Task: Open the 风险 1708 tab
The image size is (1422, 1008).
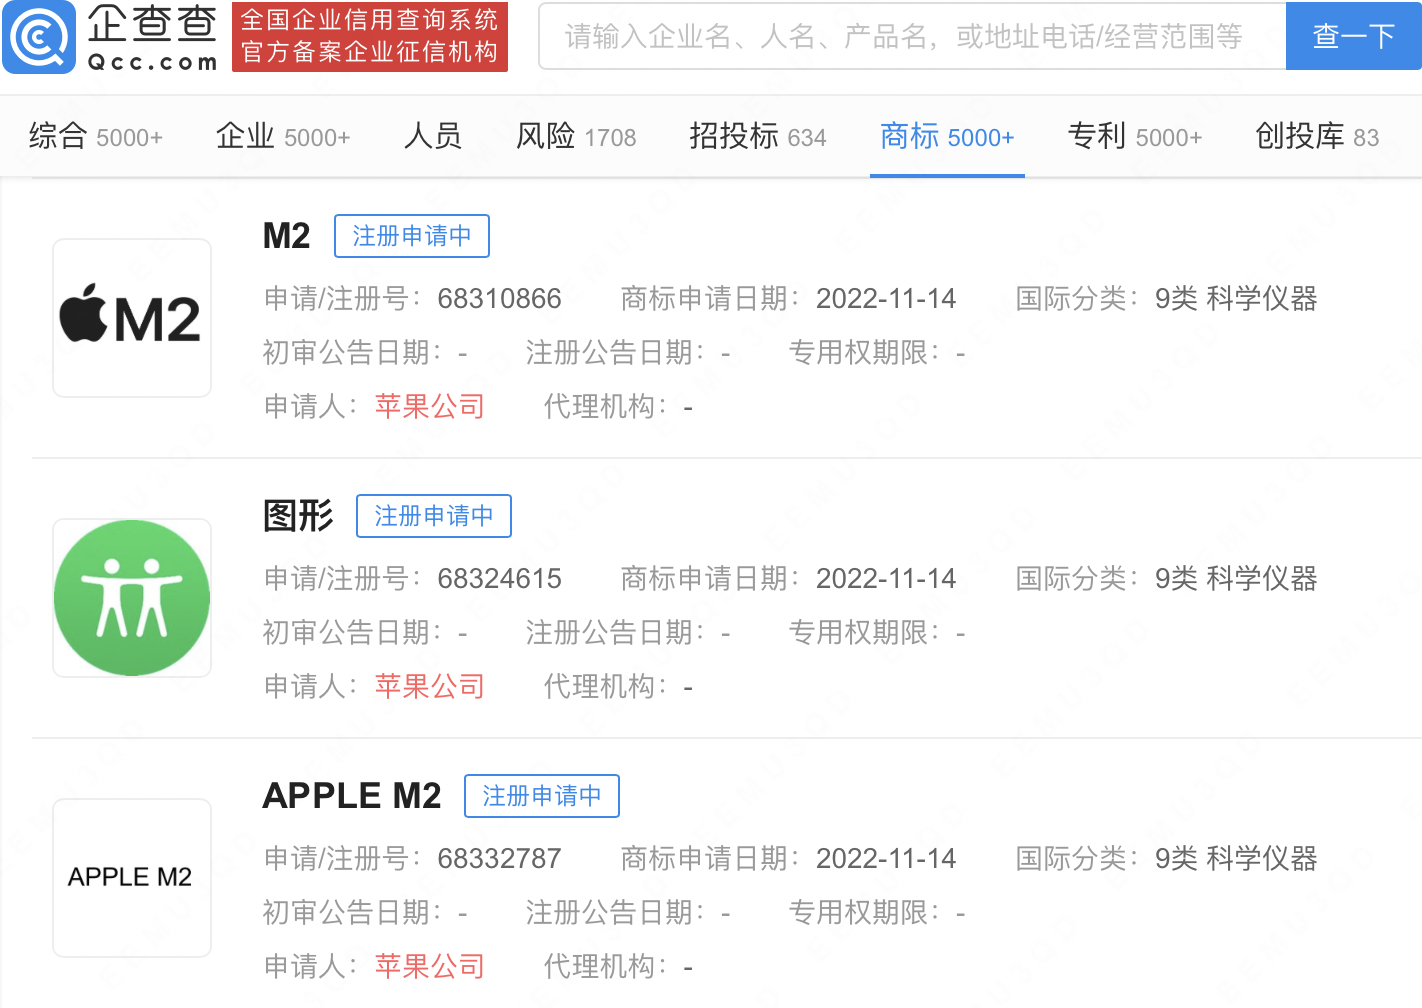Action: click(x=576, y=136)
